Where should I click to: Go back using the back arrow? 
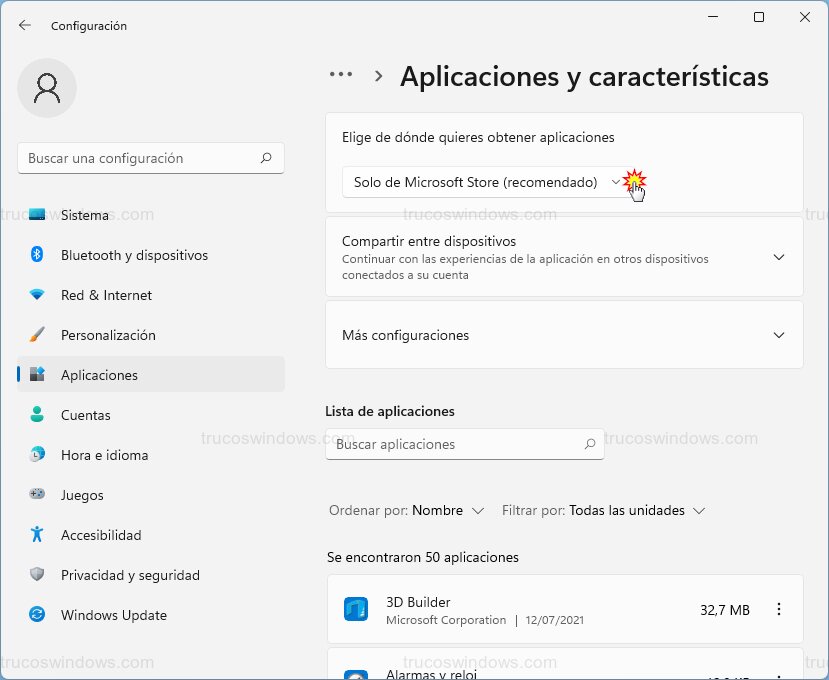click(x=24, y=26)
